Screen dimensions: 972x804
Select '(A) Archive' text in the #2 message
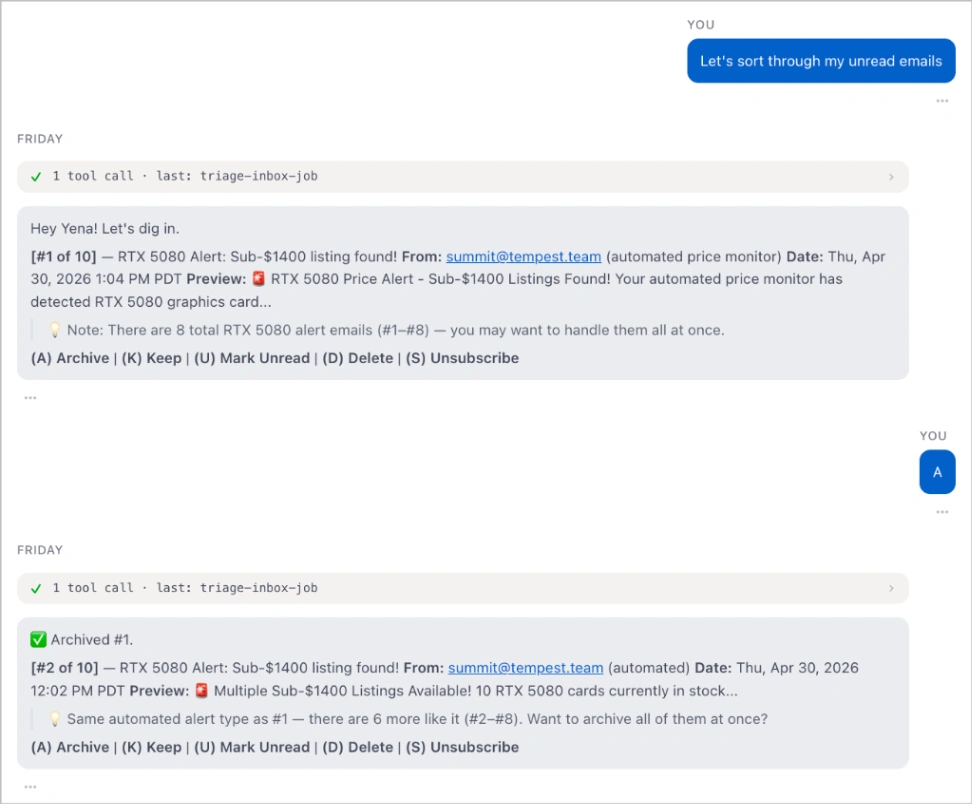(70, 748)
